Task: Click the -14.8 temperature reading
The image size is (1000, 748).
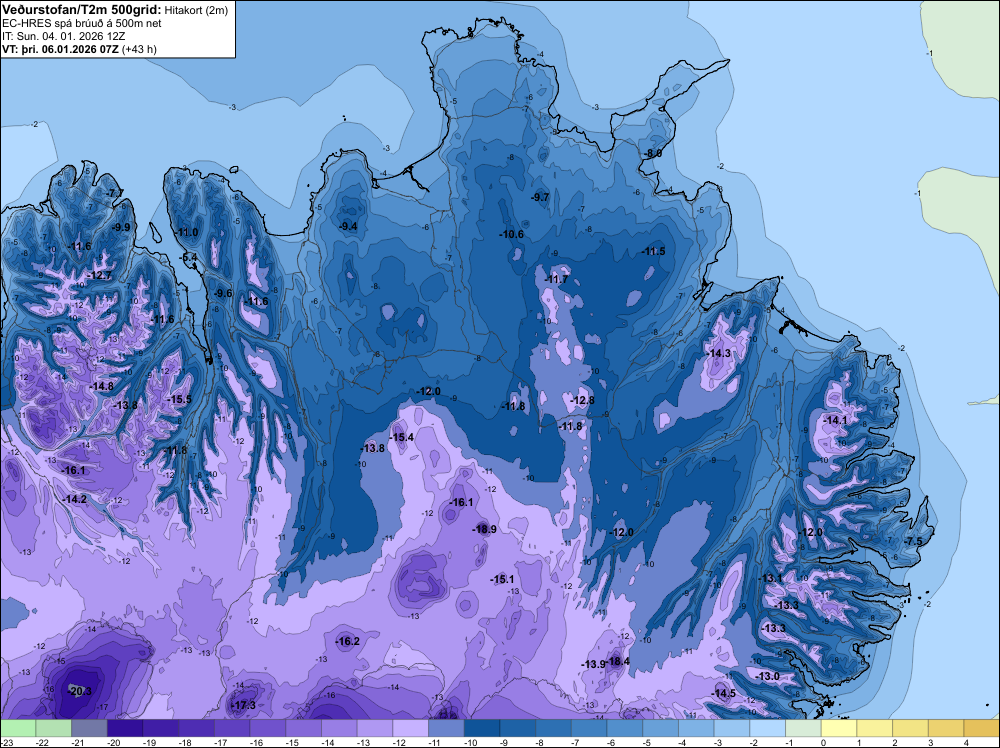Action: [x=101, y=386]
